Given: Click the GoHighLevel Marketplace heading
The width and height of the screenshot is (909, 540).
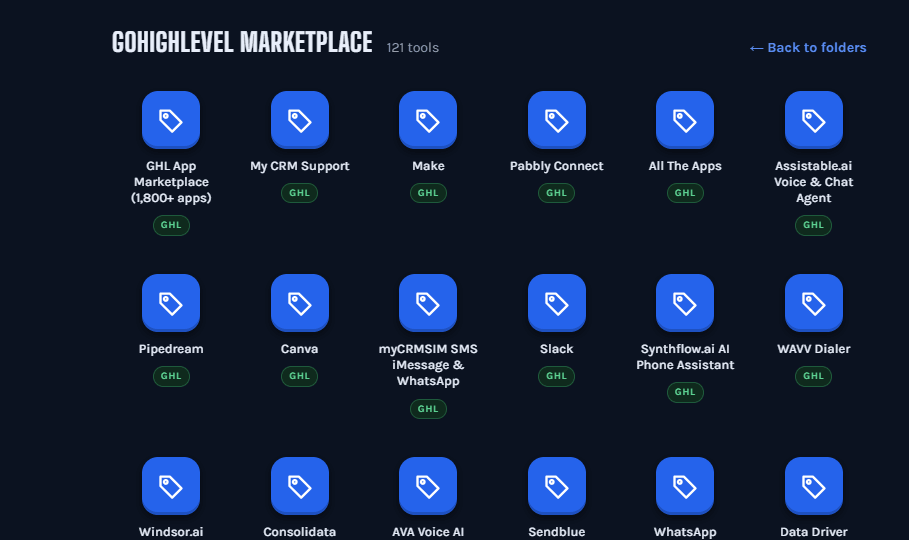Looking at the screenshot, I should tap(242, 42).
